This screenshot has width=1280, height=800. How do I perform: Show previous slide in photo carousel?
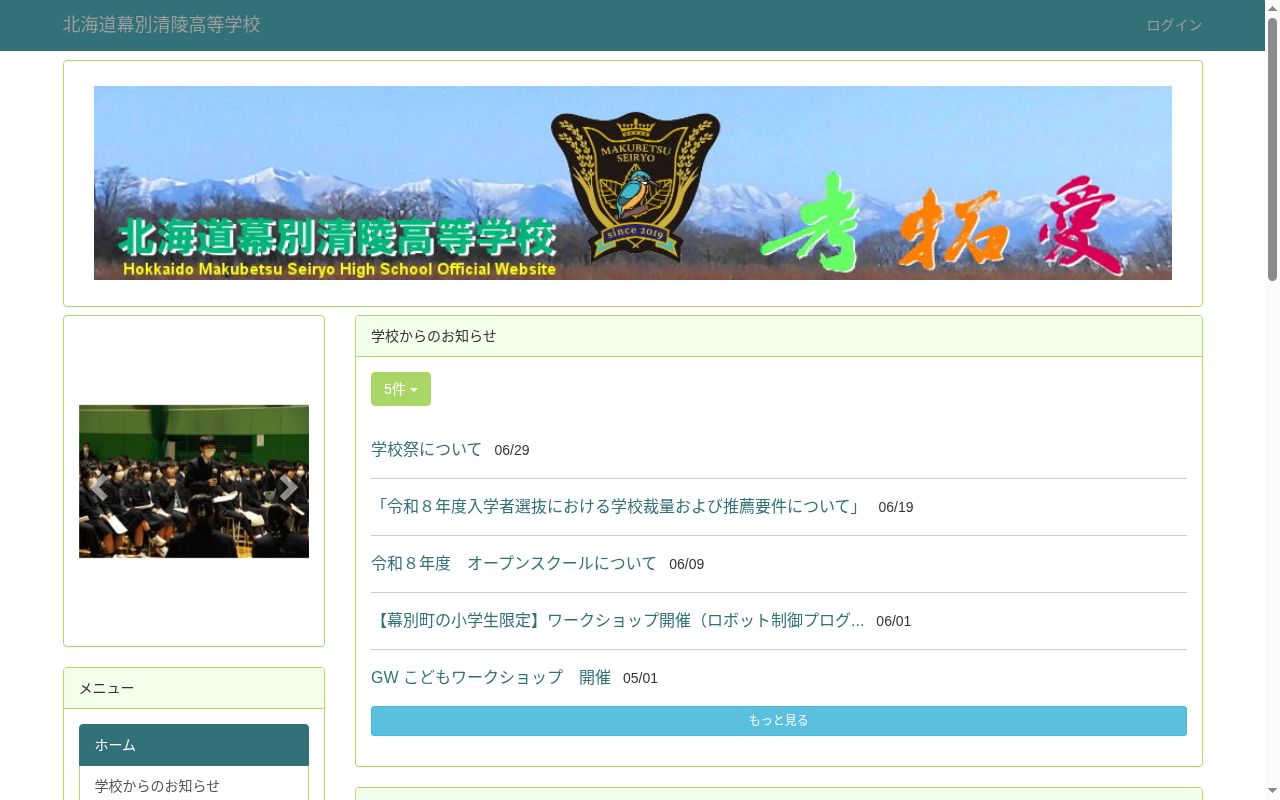[x=99, y=487]
